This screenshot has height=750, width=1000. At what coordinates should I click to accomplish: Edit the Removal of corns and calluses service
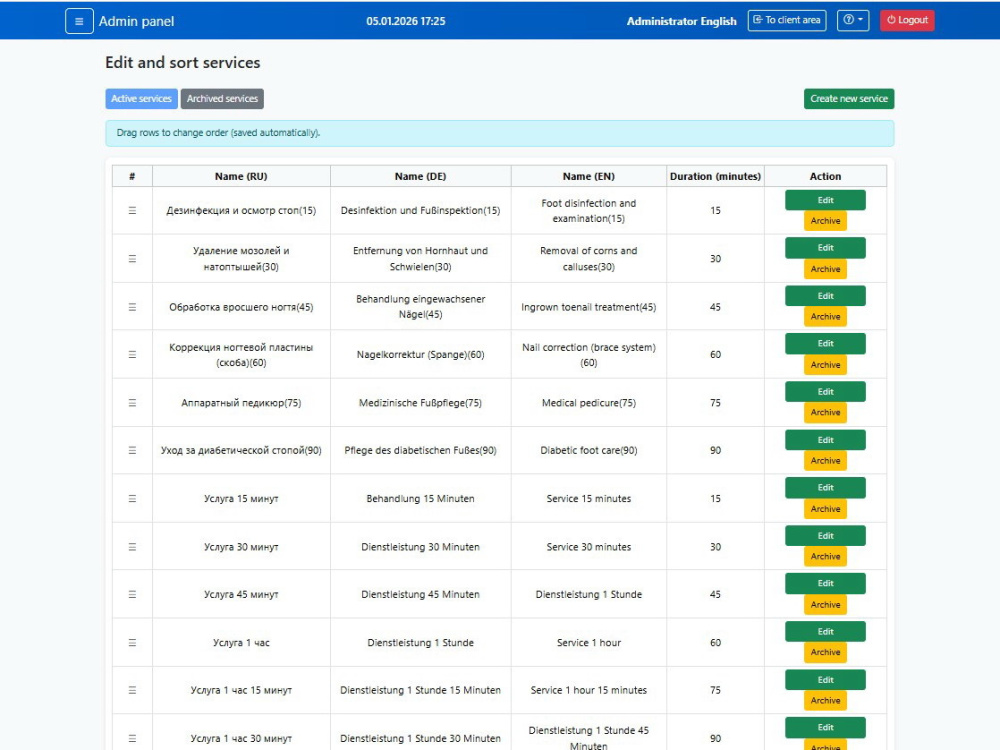coord(825,248)
